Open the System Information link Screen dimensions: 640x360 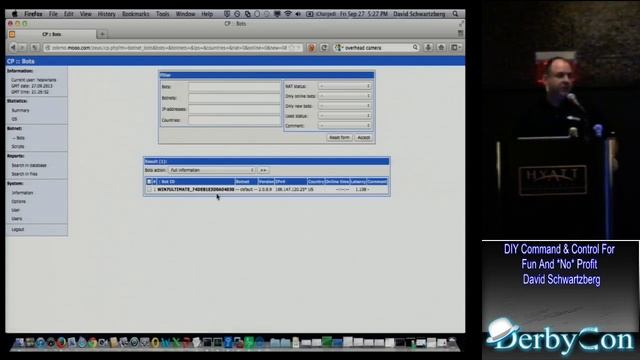[x=22, y=193]
